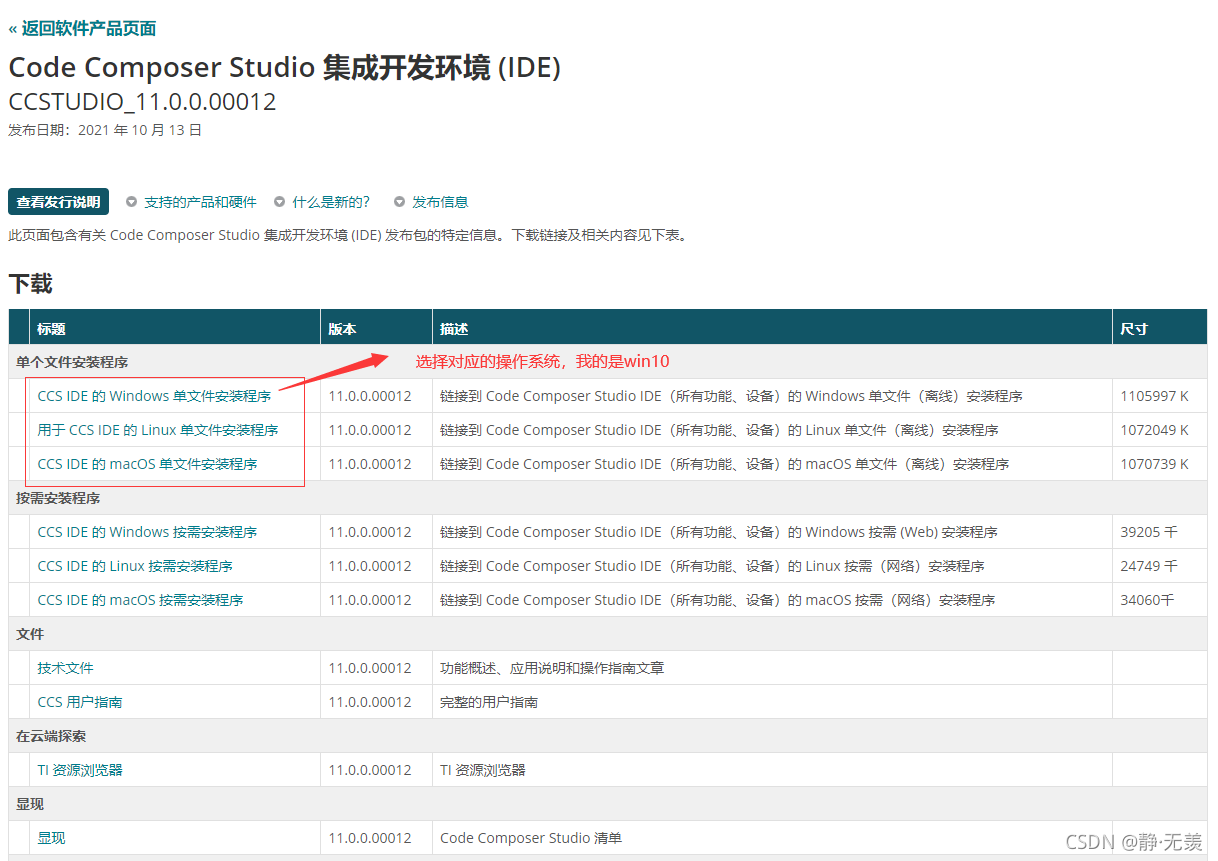This screenshot has height=861, width=1218.
Task: Open CCS IDE 的 Windows 按需安装程序 link
Action: pyautogui.click(x=147, y=532)
